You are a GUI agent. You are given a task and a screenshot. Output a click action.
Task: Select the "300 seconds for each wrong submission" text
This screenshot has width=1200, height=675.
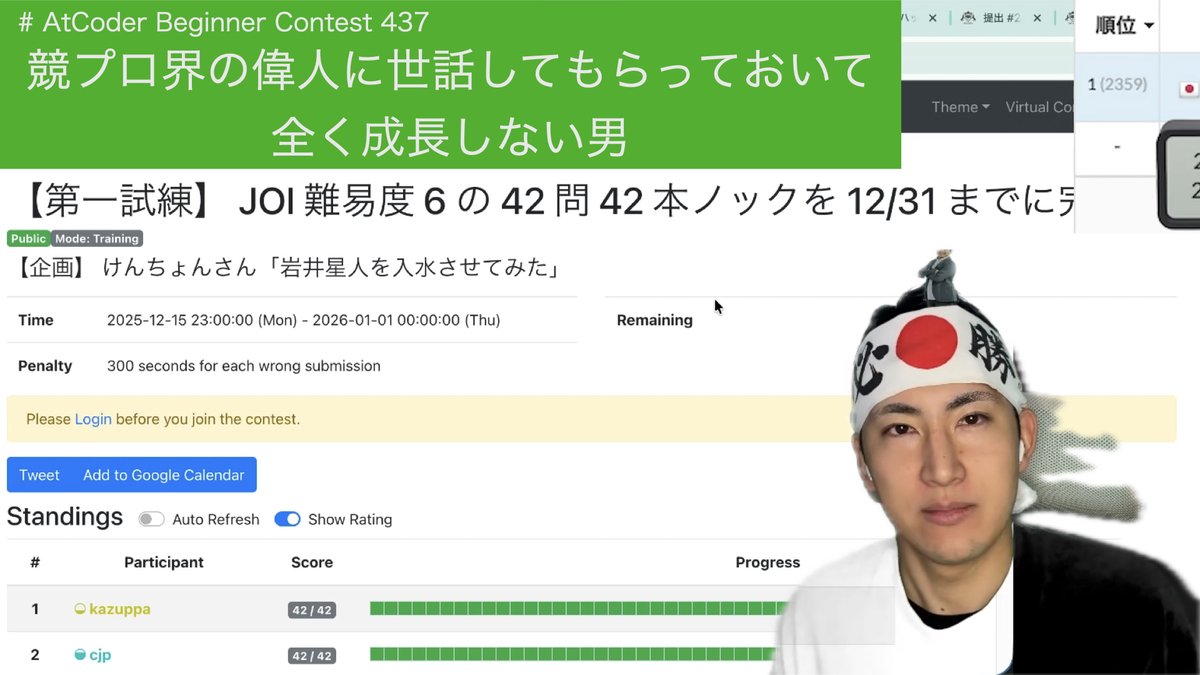[x=244, y=366]
